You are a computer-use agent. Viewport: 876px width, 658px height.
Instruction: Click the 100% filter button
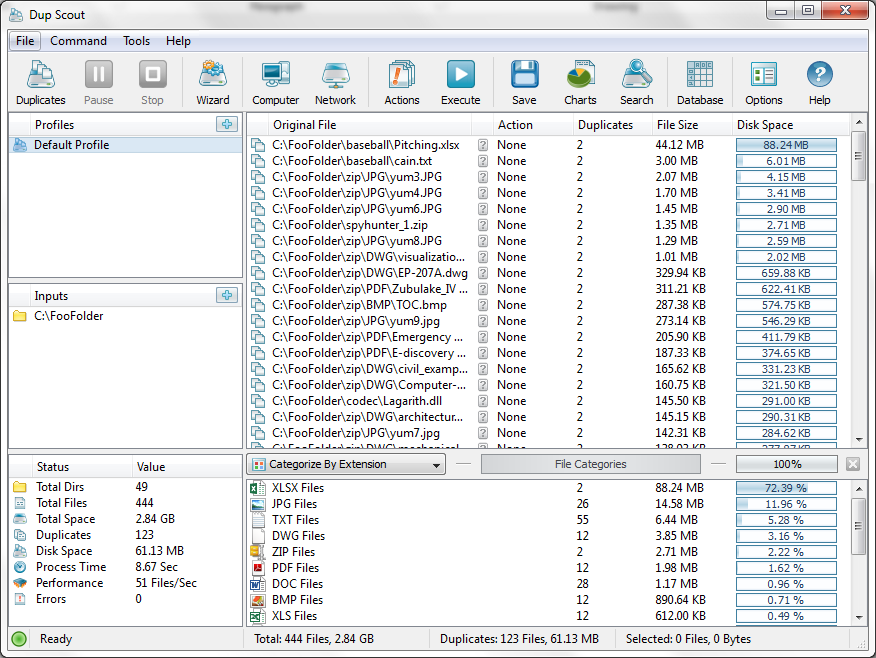click(x=787, y=464)
